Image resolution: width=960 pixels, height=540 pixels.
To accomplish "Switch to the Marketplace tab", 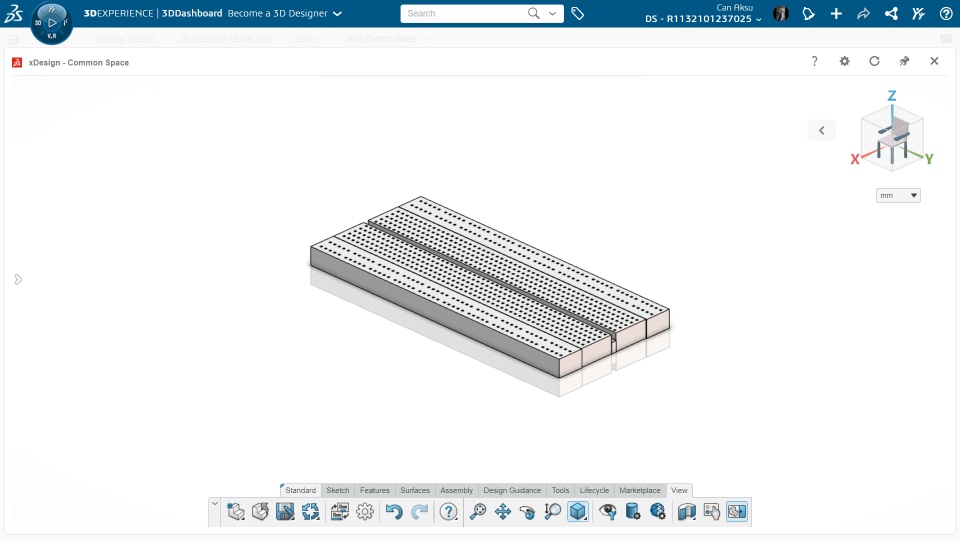I will pos(640,490).
